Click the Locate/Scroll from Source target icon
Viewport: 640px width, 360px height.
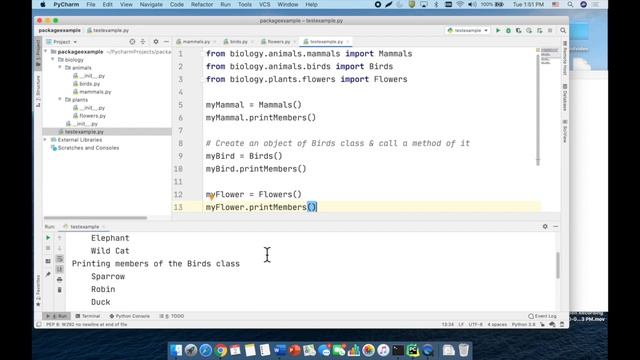coord(132,42)
